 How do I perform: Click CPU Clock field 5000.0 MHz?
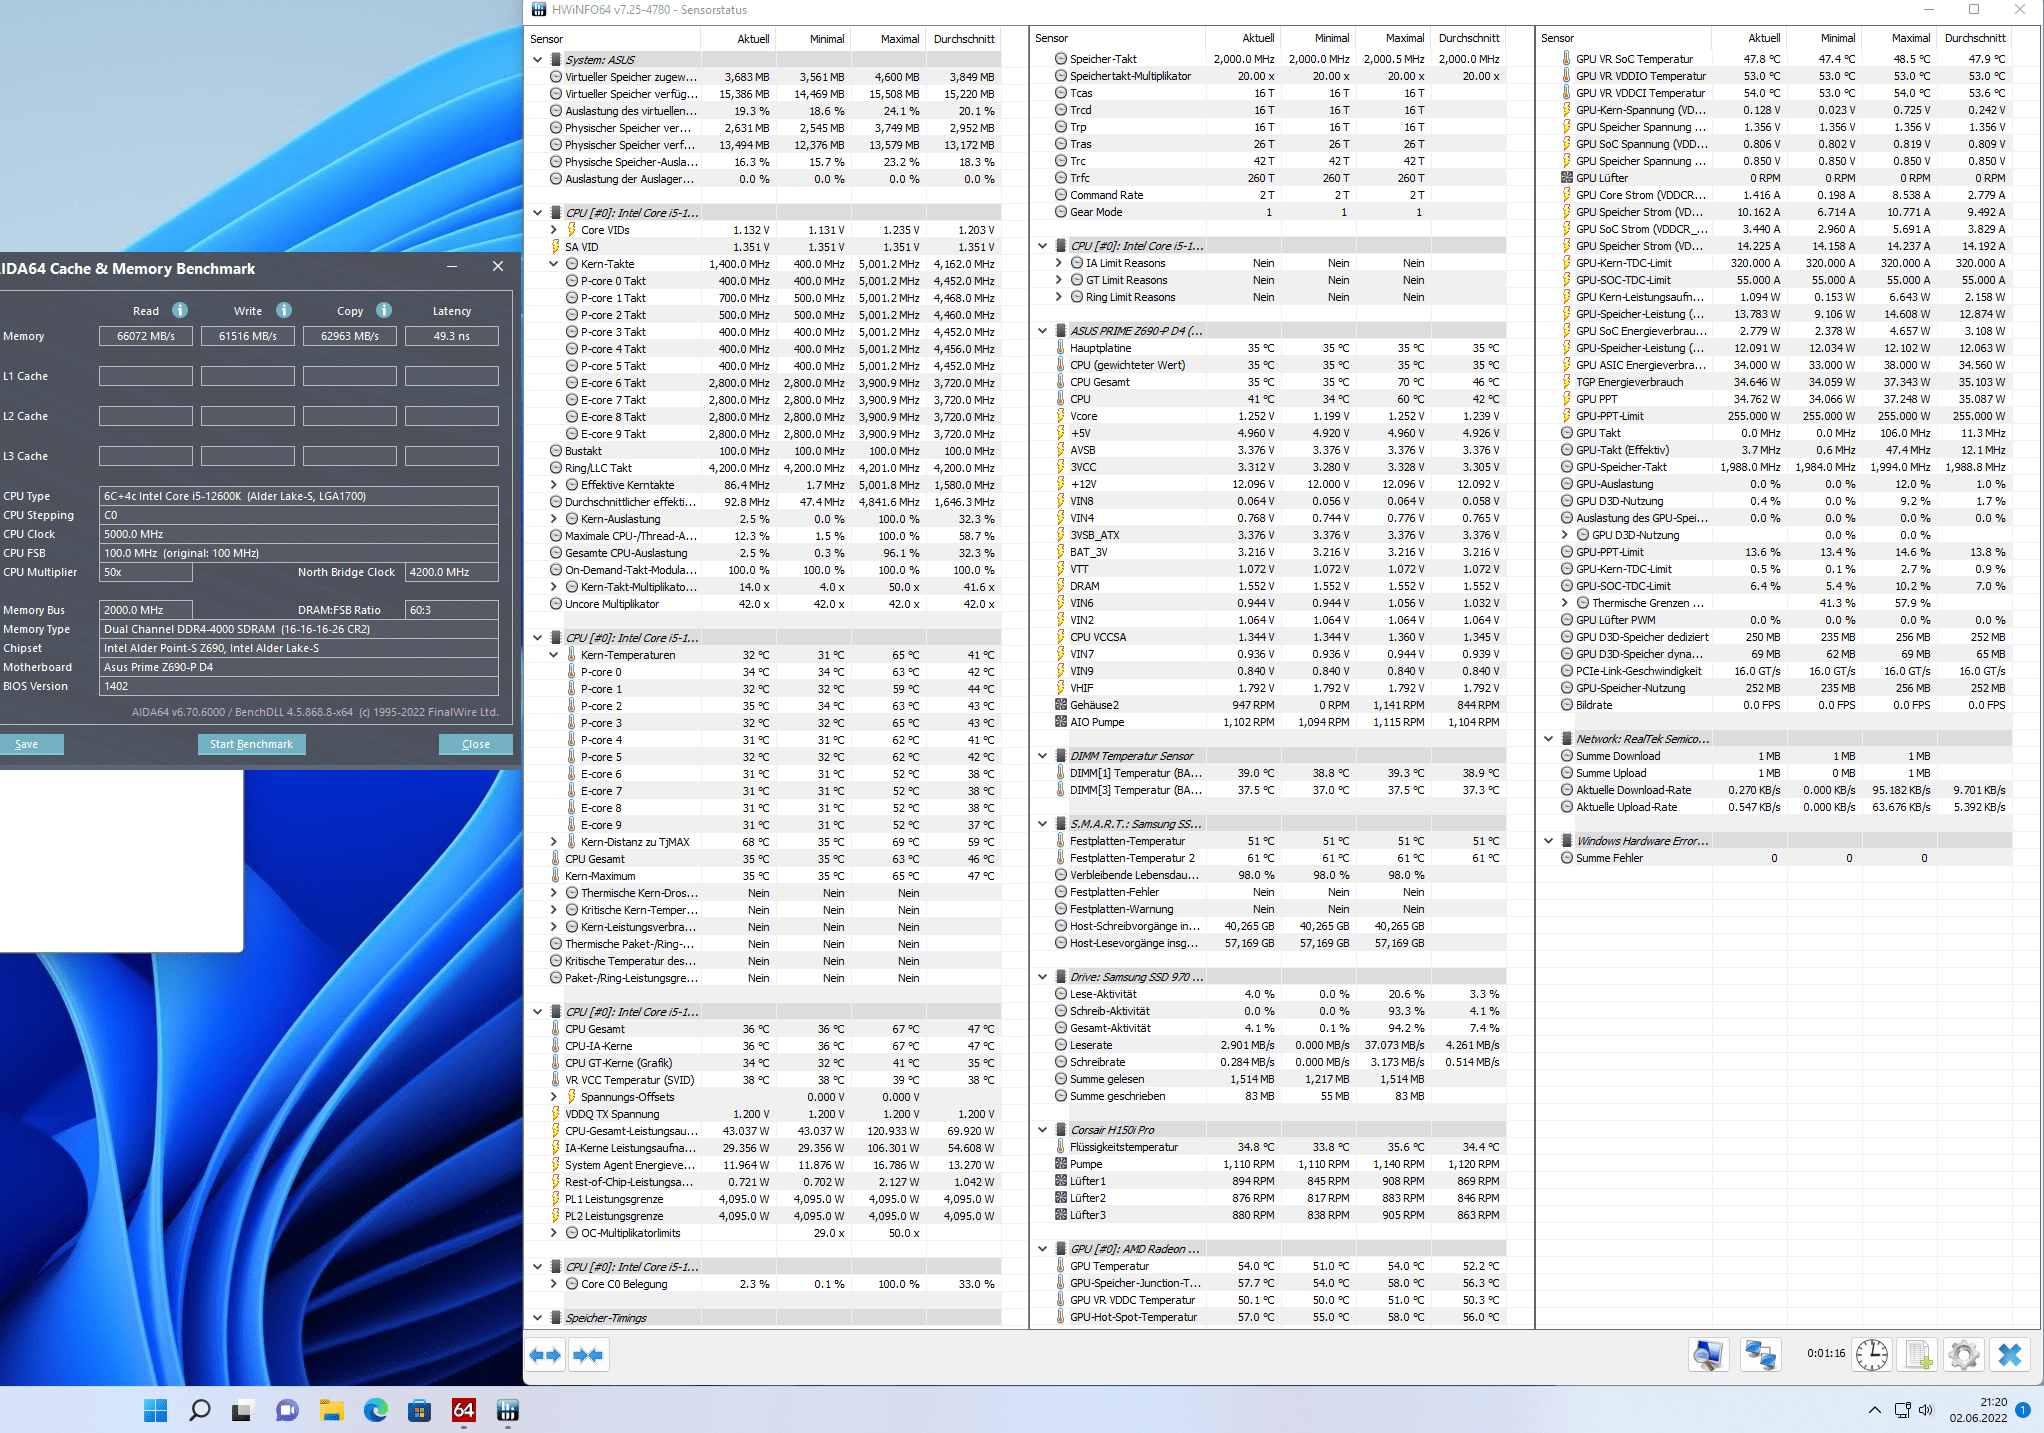299,534
